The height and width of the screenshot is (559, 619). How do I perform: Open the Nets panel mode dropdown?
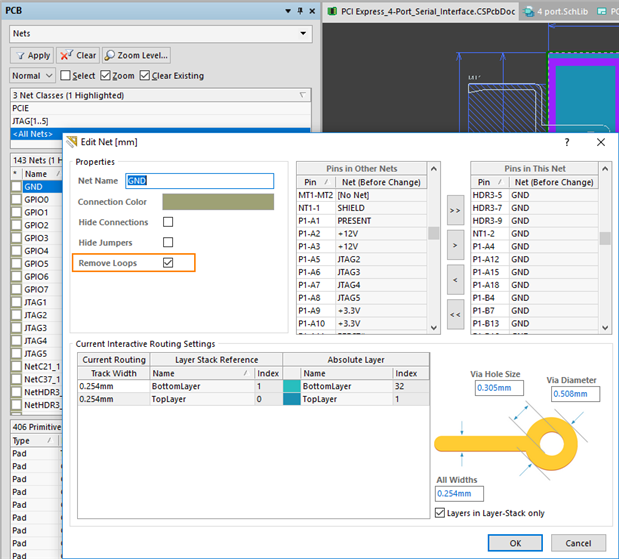tap(303, 34)
